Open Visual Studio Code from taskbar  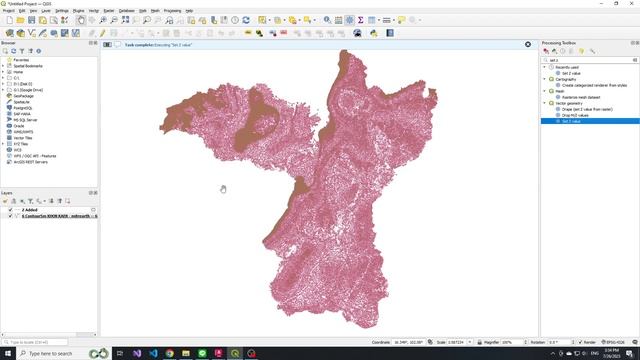153,353
